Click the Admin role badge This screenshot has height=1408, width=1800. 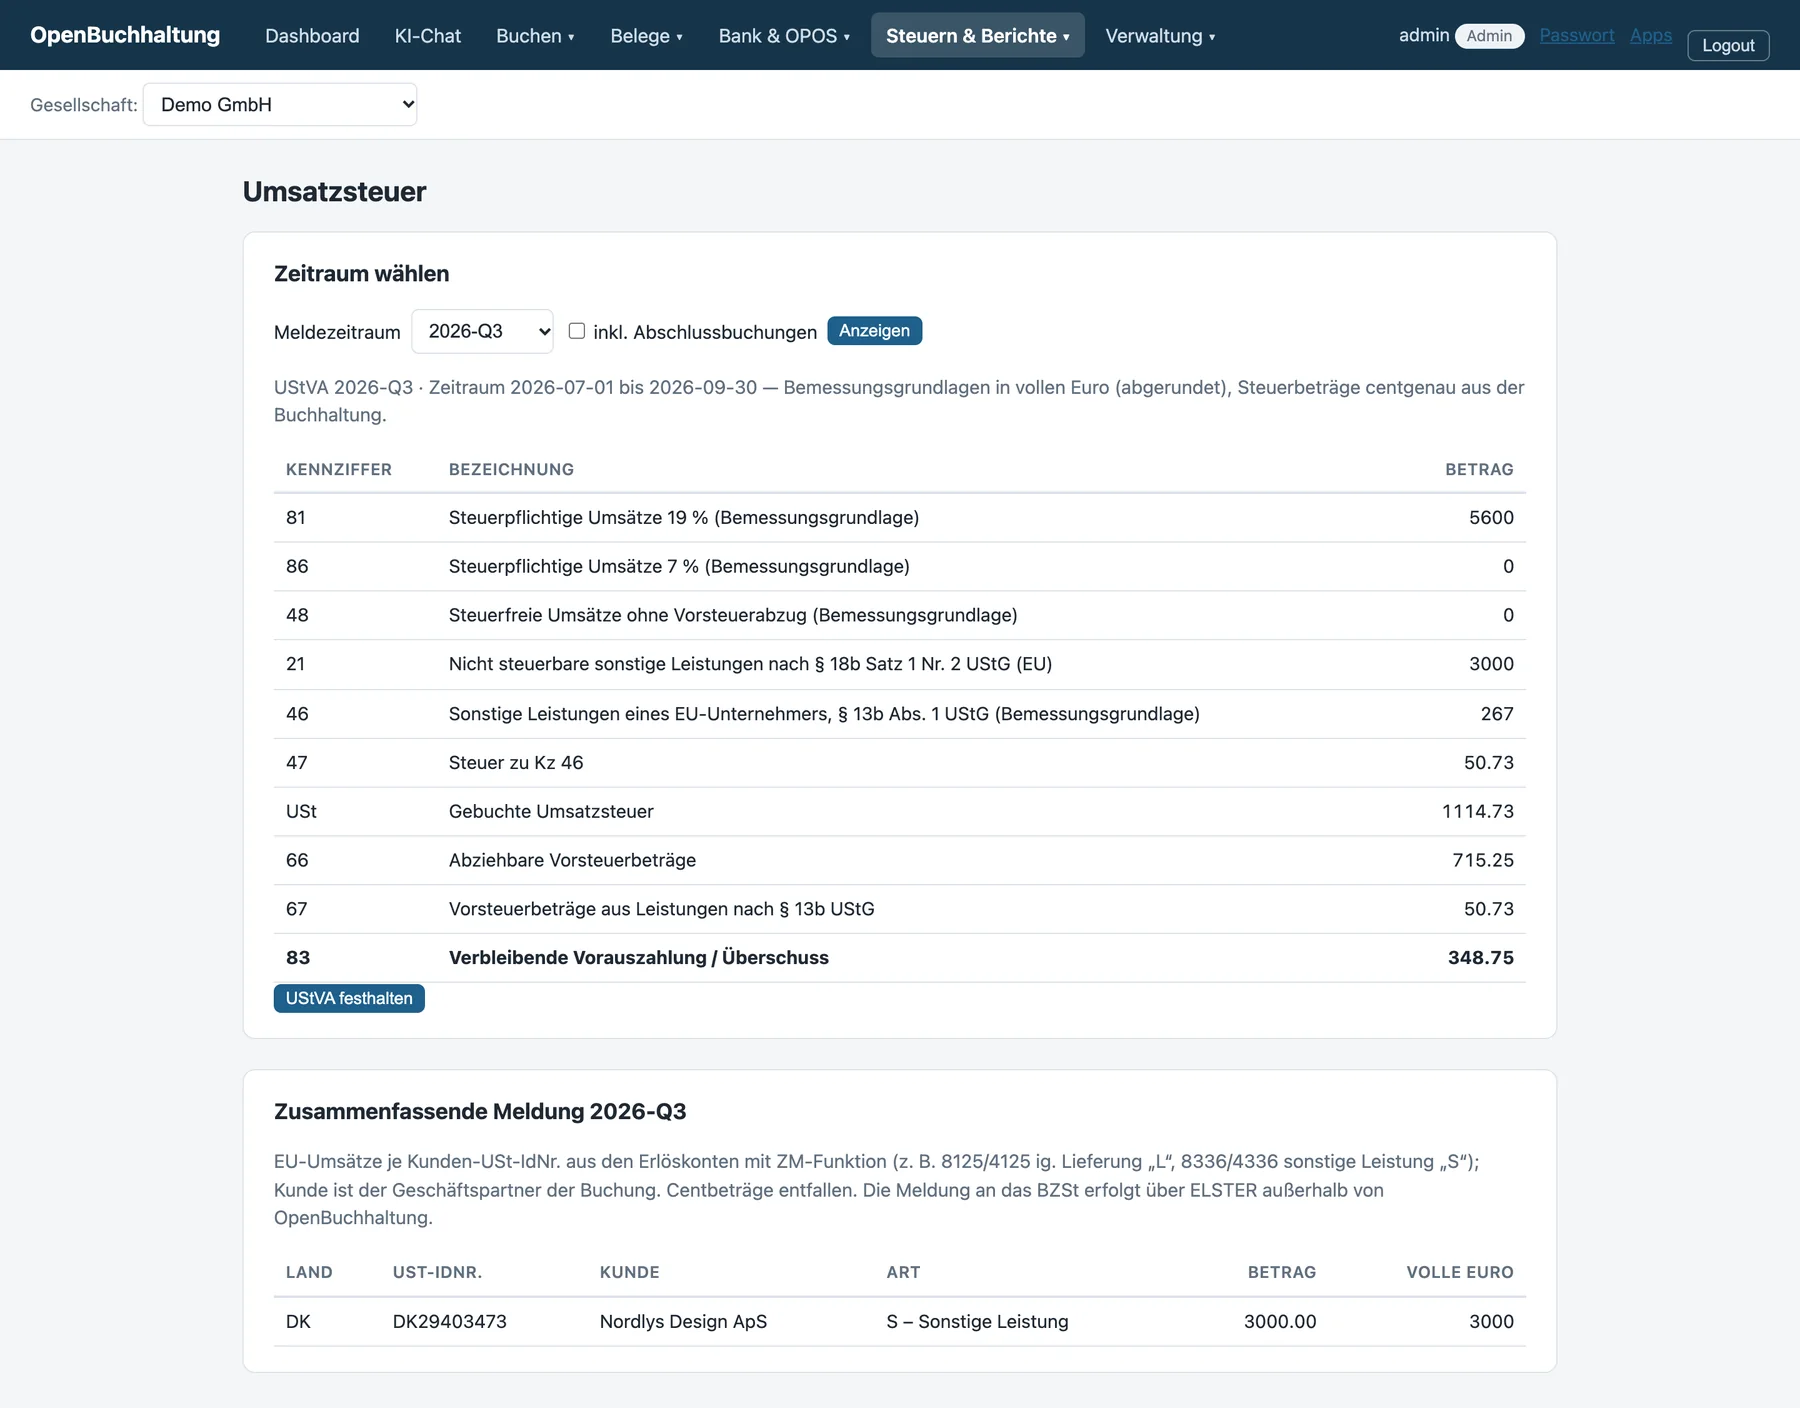[1489, 36]
